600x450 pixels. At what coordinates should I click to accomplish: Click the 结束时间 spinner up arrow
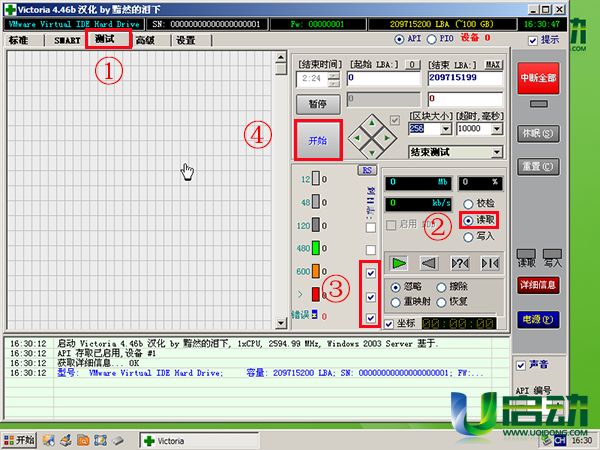pos(334,75)
